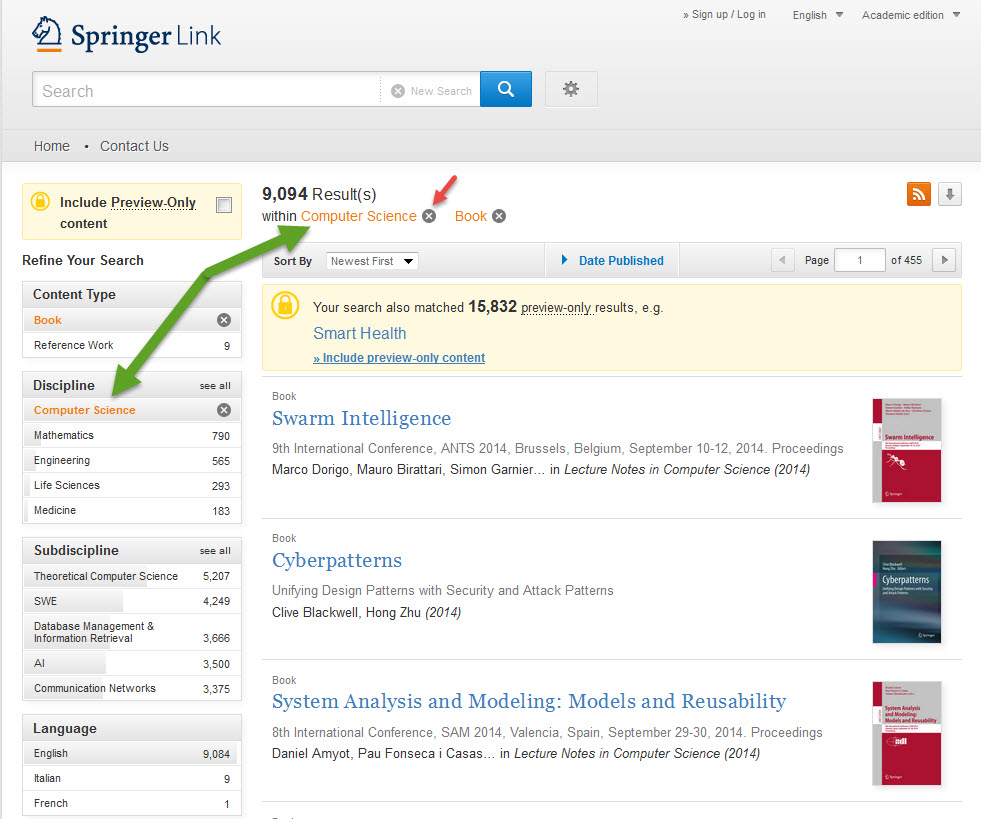The image size is (981, 819).
Task: Open the Home navigation item
Action: click(x=52, y=146)
